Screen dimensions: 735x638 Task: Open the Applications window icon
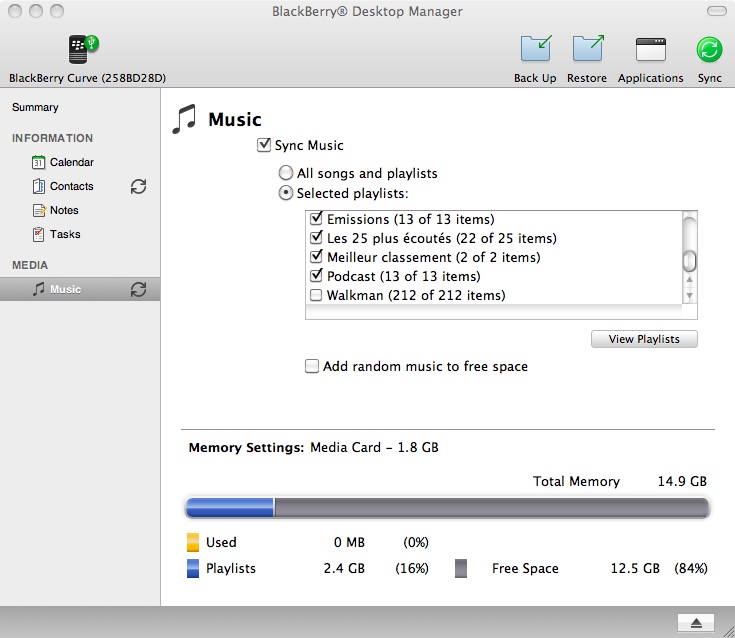click(651, 49)
